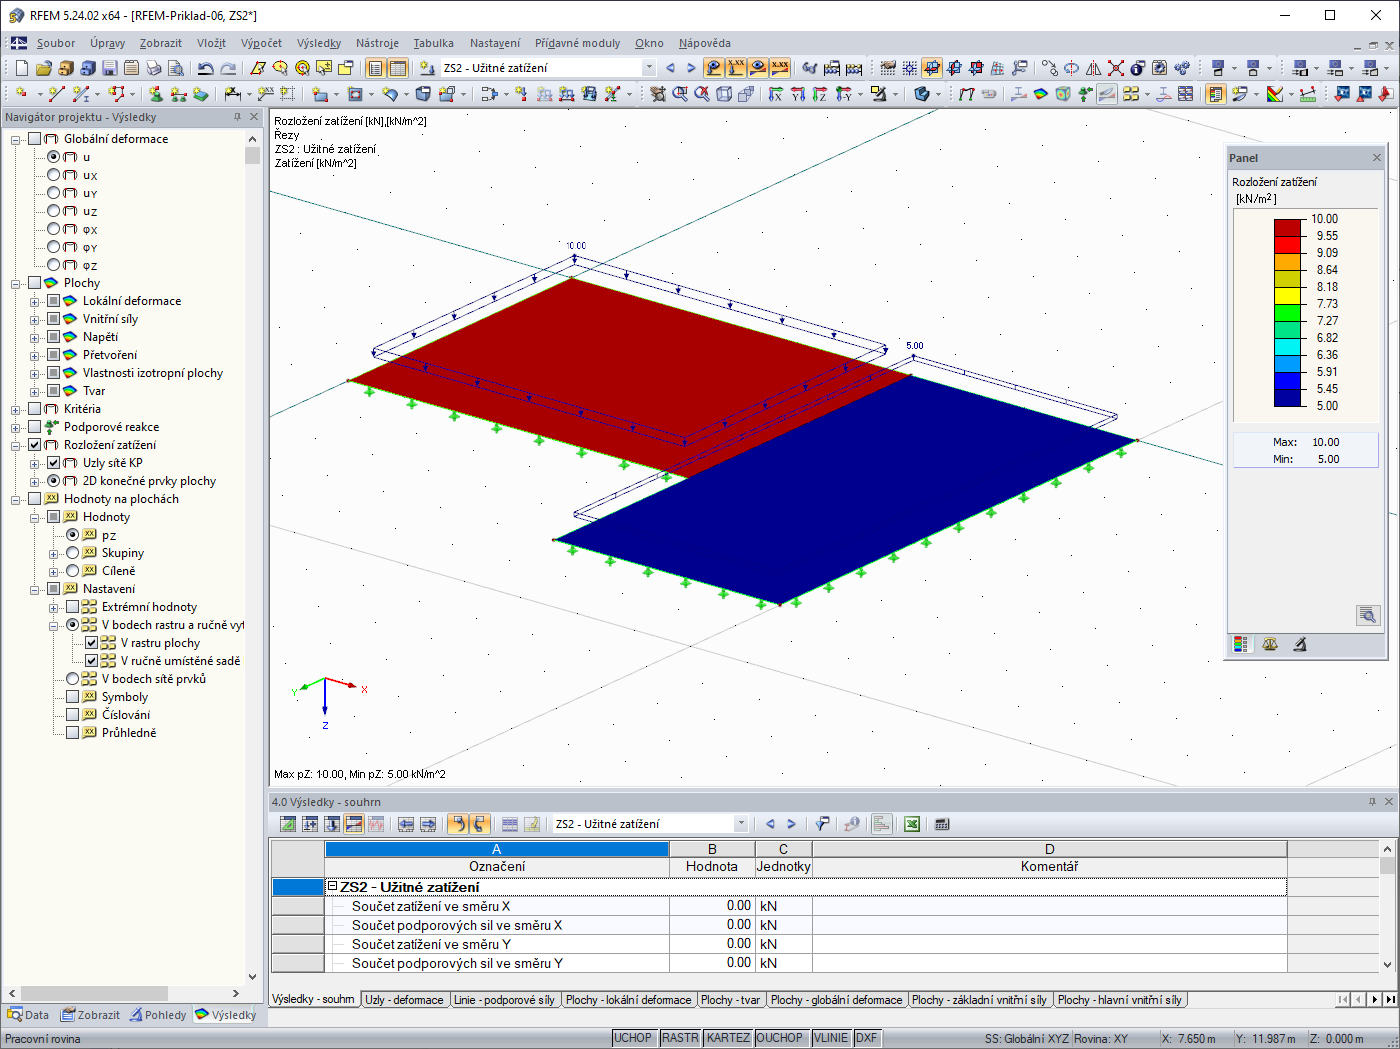The width and height of the screenshot is (1400, 1049).
Task: Collapse the ZS2 - Užitné zatížení table group
Action: (333, 886)
